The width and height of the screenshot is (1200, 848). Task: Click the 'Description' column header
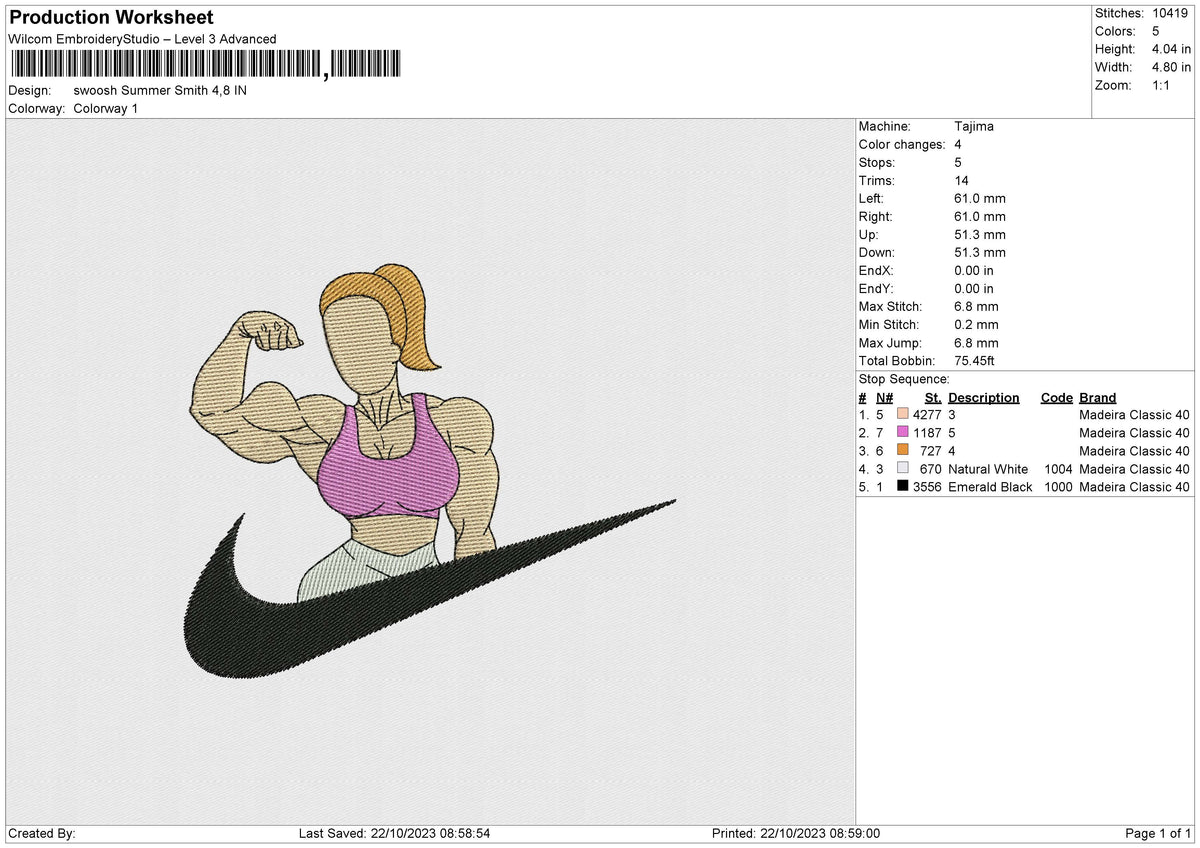point(984,397)
